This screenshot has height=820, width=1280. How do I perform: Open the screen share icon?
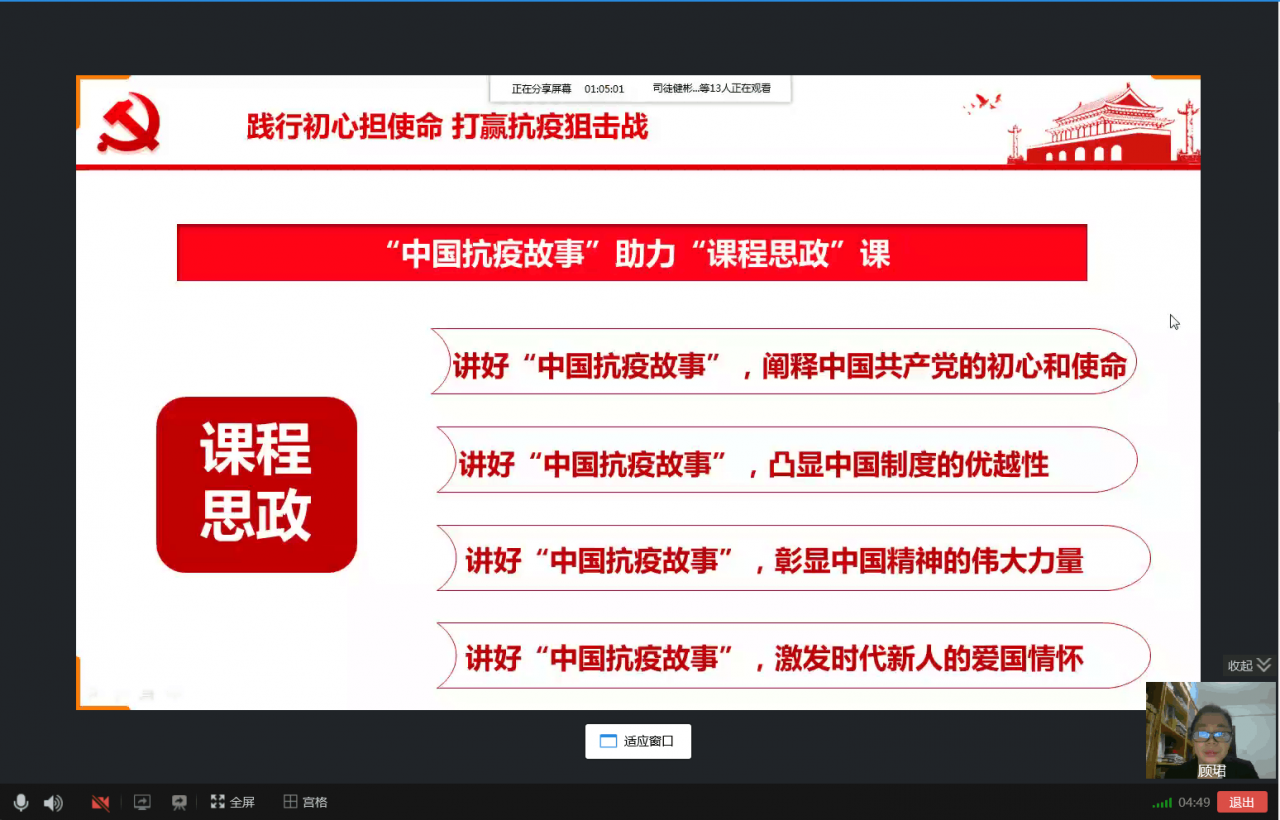click(x=141, y=801)
